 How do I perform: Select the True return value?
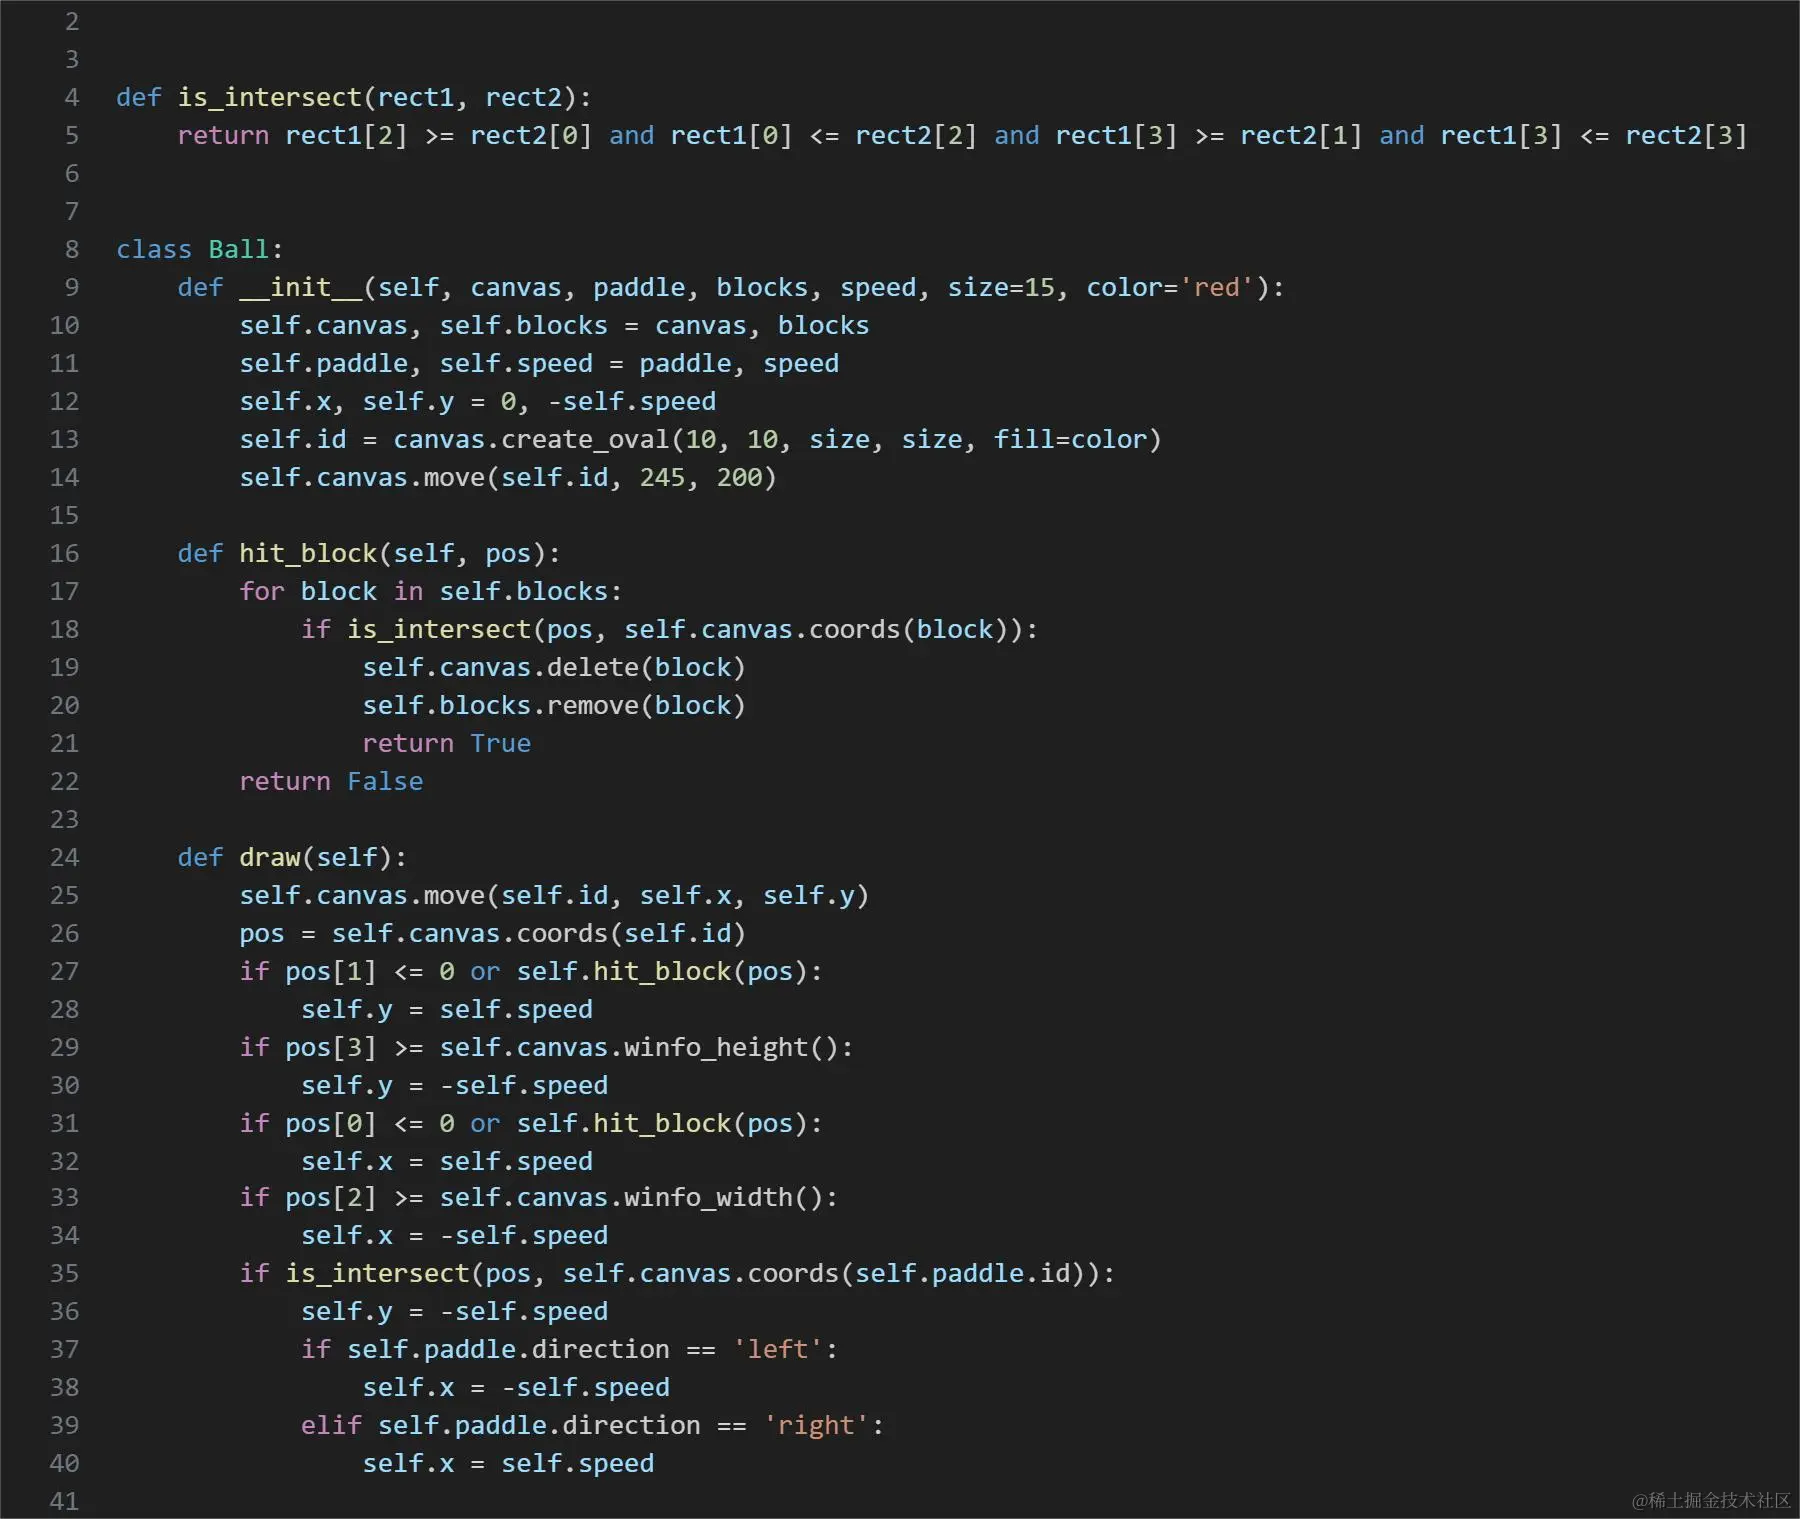click(x=501, y=744)
